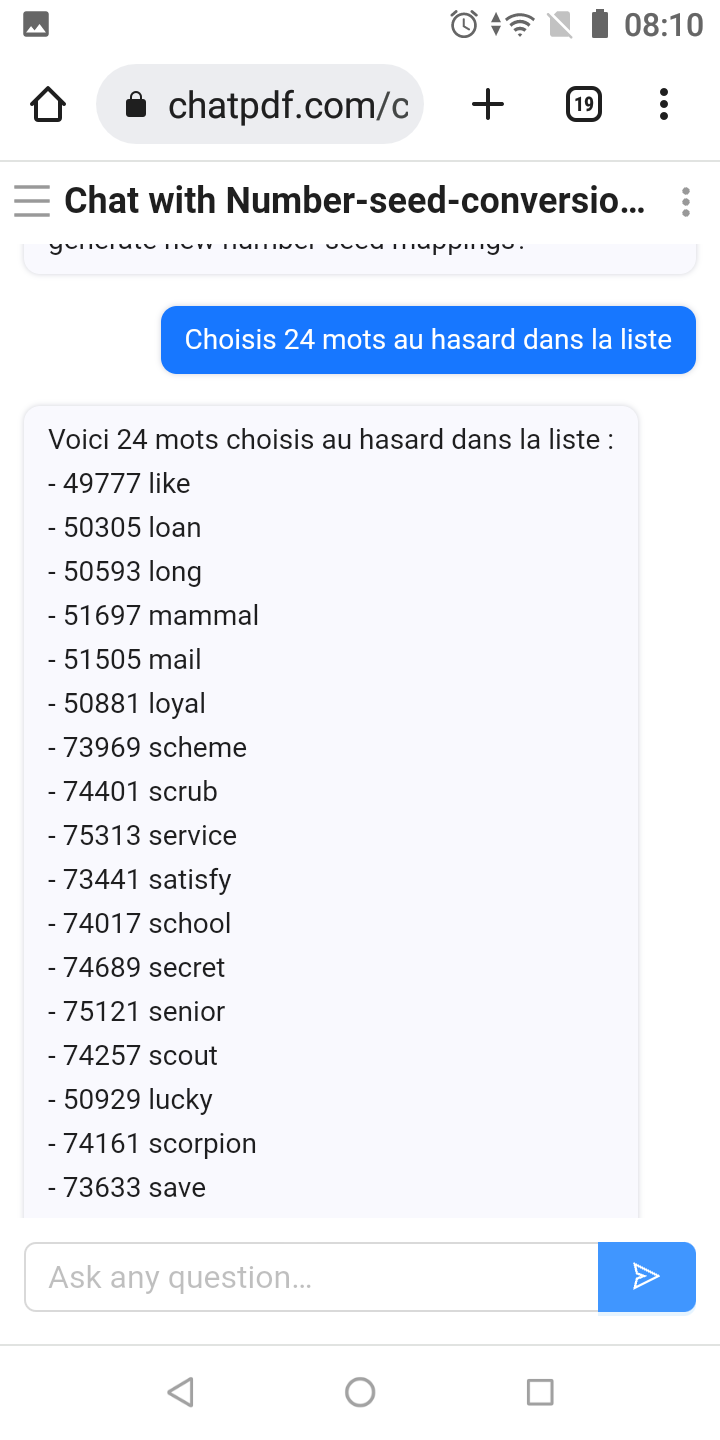Tap the browser home icon

(48, 104)
